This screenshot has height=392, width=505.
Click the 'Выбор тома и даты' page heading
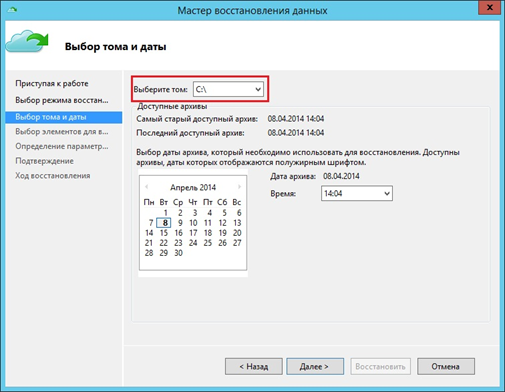point(115,46)
